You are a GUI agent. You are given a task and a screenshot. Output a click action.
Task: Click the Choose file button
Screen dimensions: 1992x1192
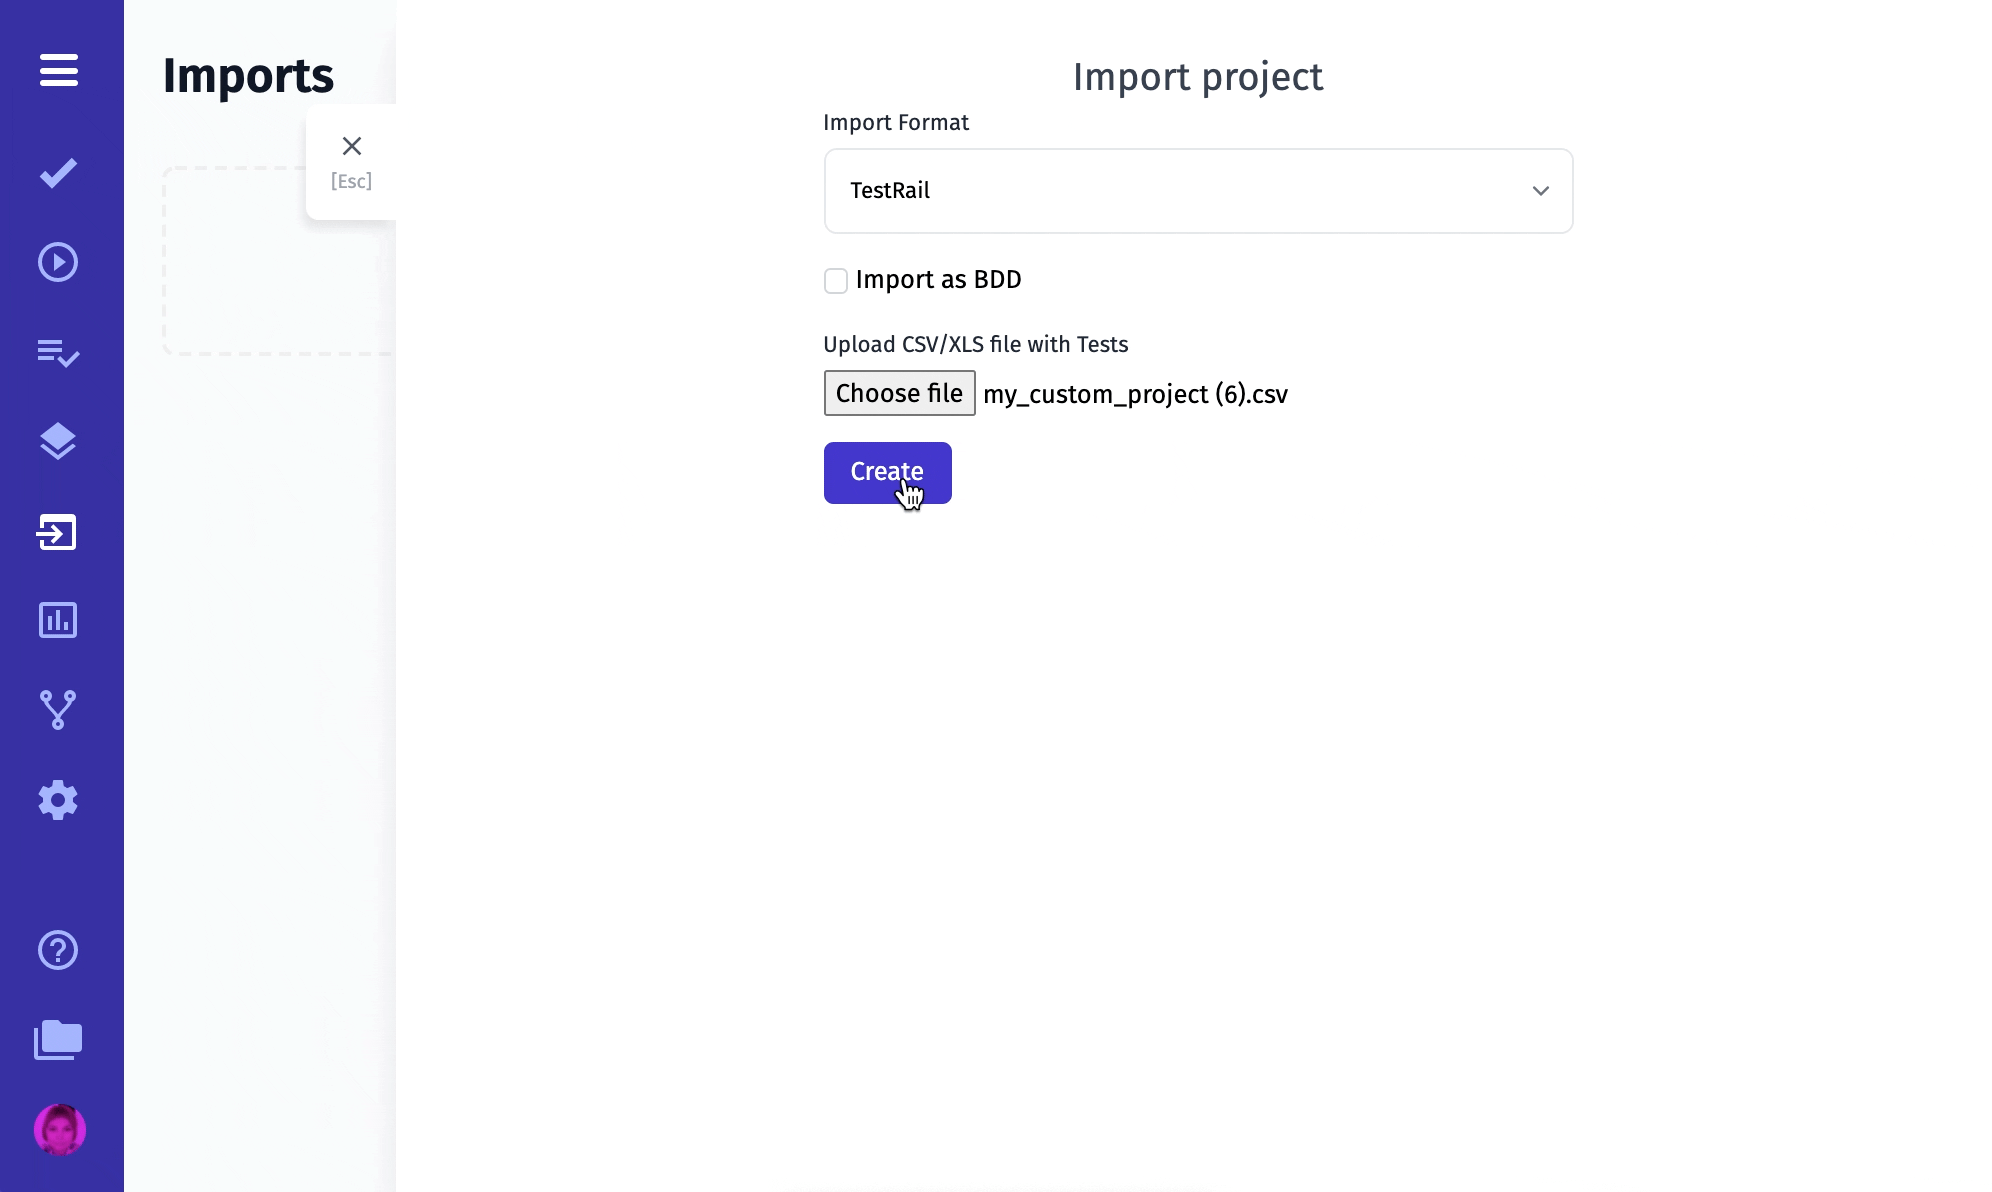(x=899, y=393)
